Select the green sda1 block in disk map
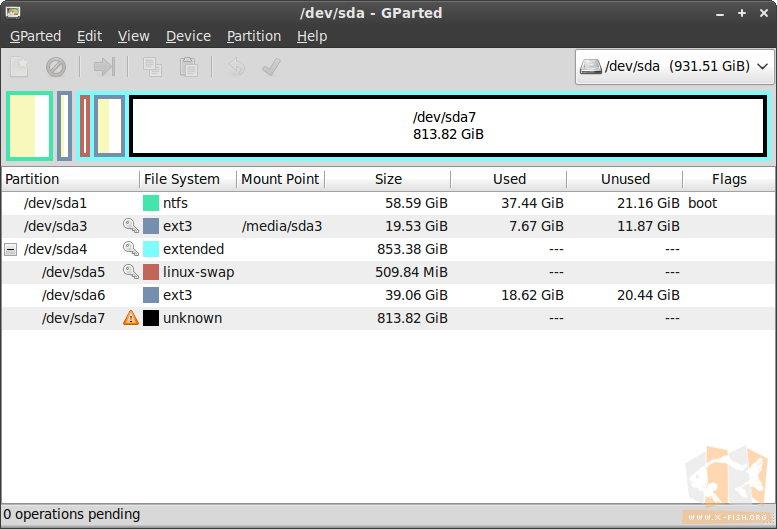Viewport: 777px width, 529px height. (x=30, y=126)
